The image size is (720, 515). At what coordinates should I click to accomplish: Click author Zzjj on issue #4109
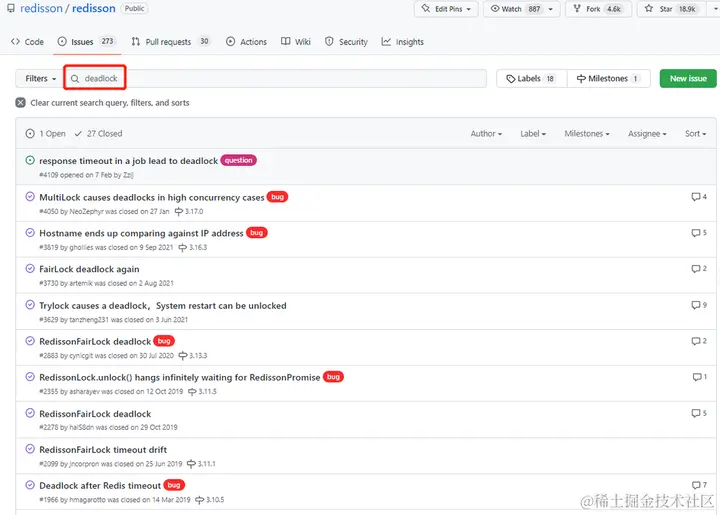(x=128, y=175)
